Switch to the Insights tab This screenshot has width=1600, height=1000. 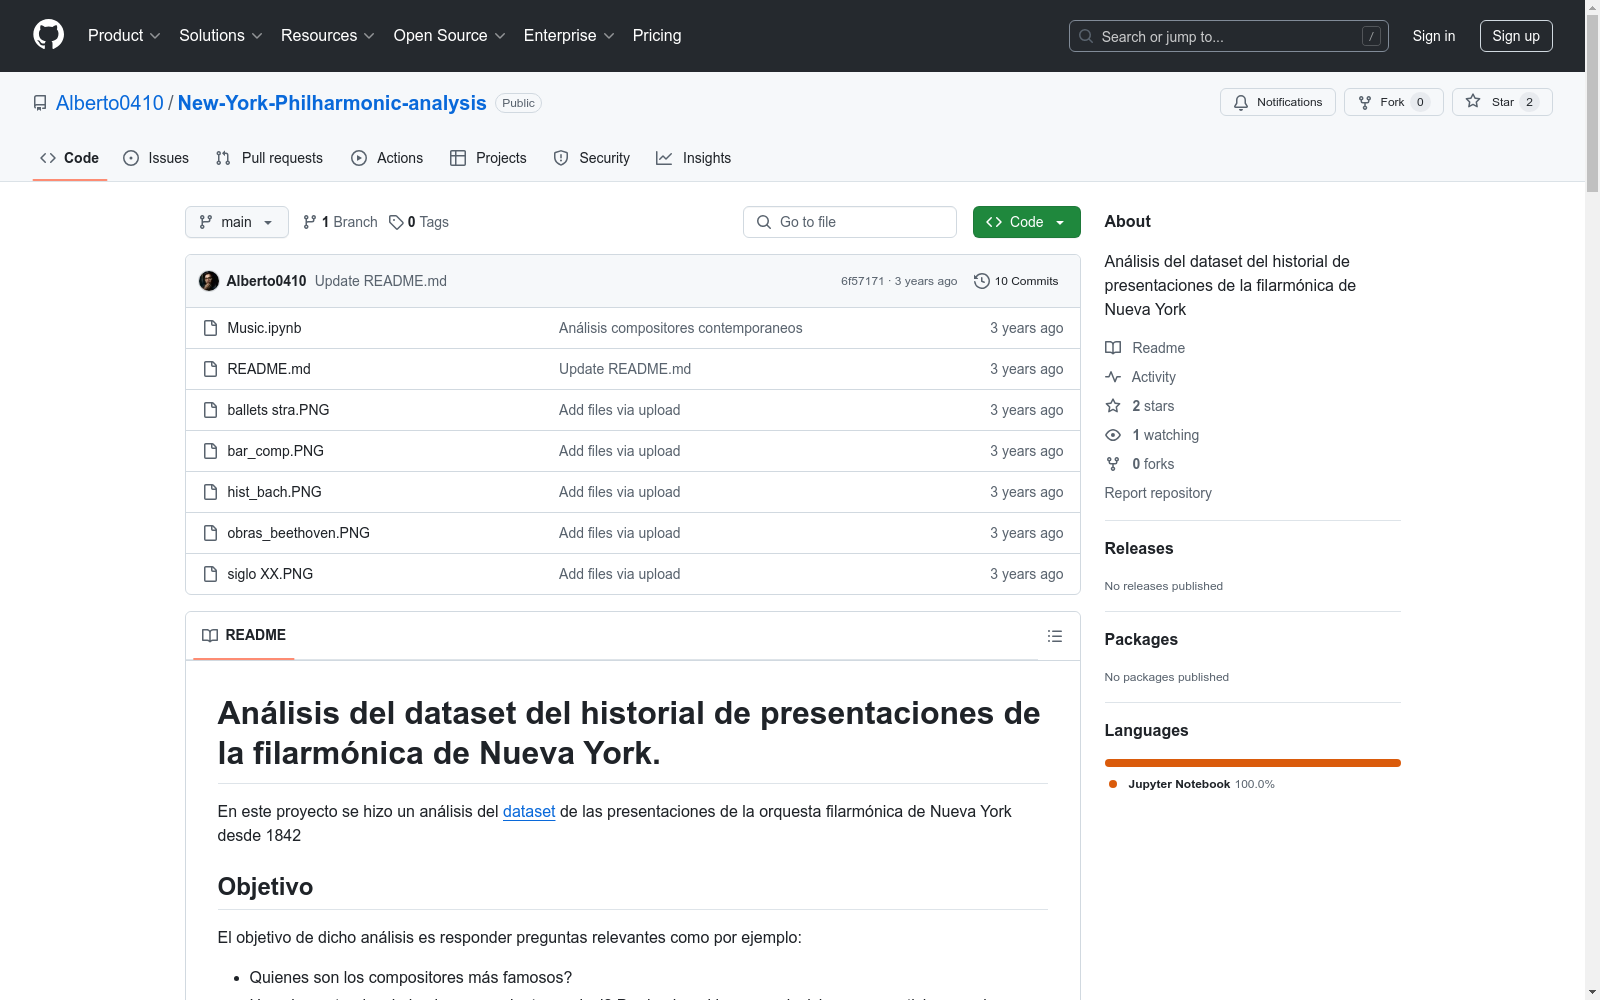coord(693,158)
